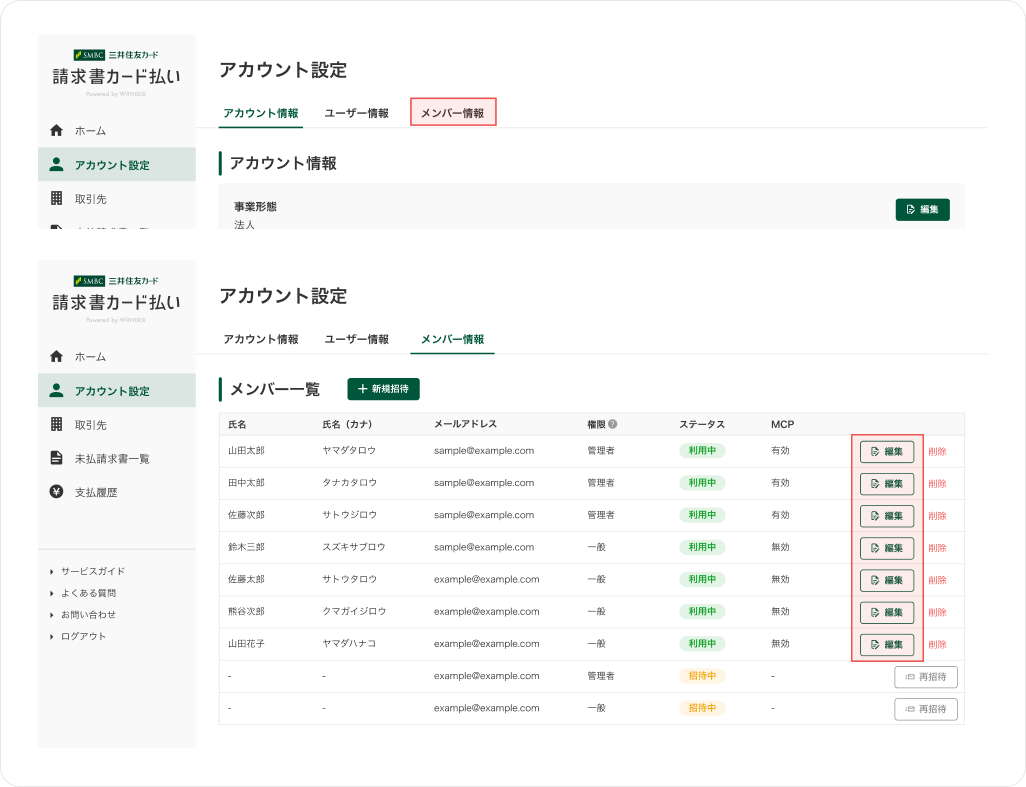Click the クマガイジロウ kana name cell
The height and width of the screenshot is (787, 1026).
pos(354,611)
